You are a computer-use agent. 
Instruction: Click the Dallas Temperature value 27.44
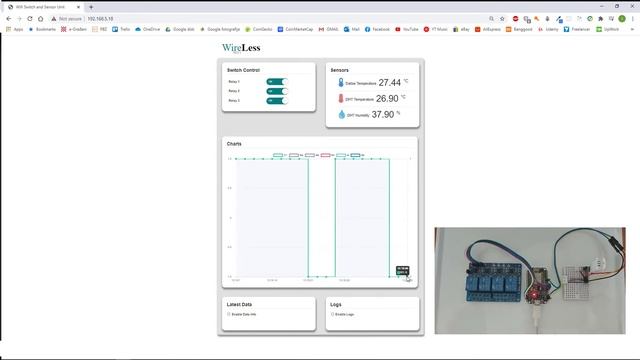coord(389,83)
